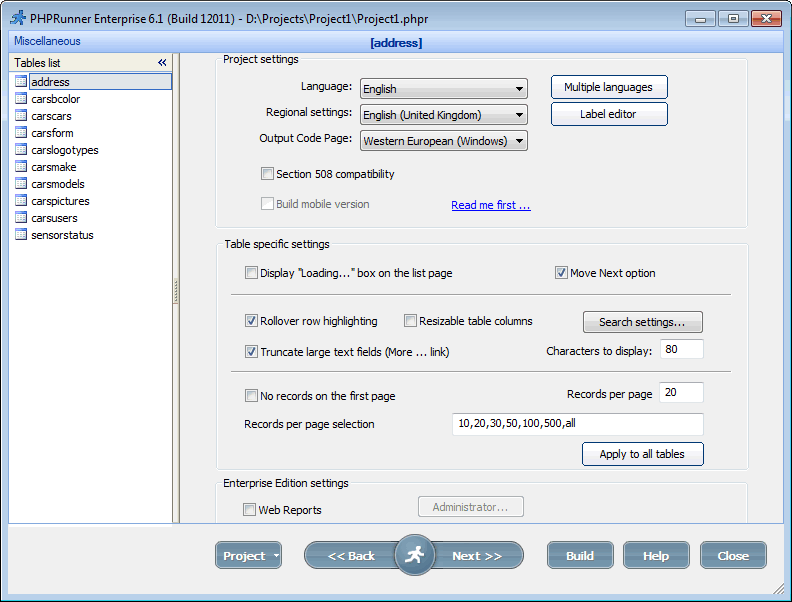792x602 pixels.
Task: Enable Resizable table columns
Action: point(410,321)
